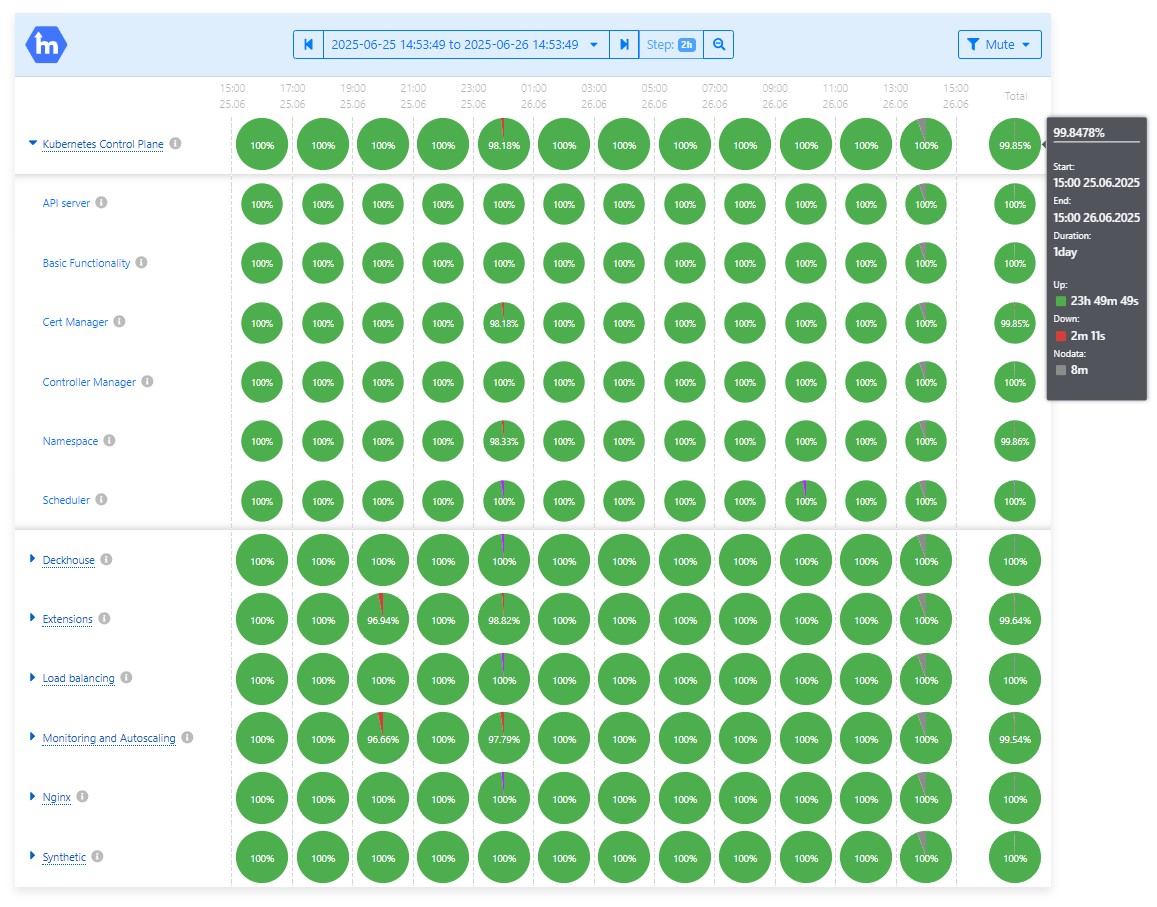
Task: Open info icon beside Extensions
Action: [105, 618]
